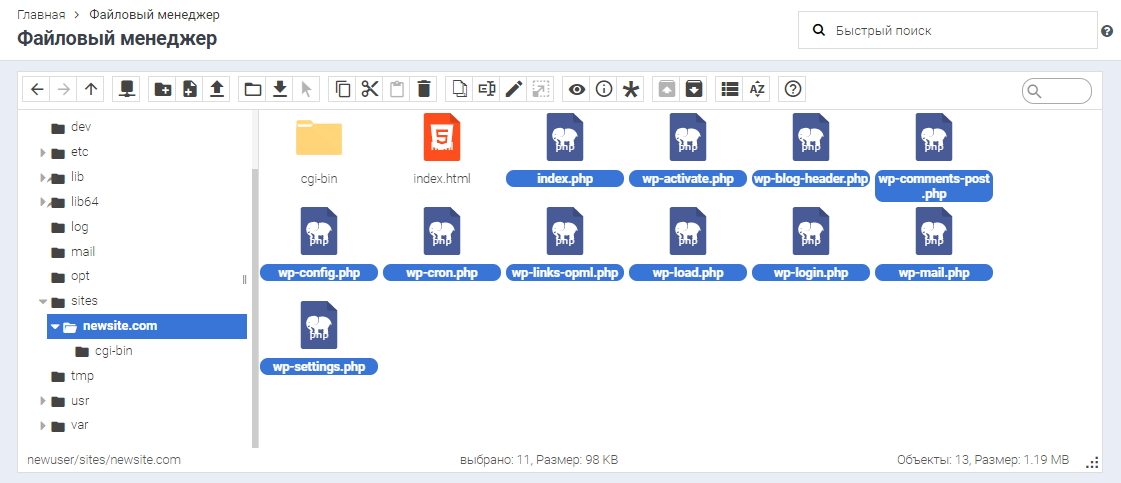Toggle list view mode icon

tap(730, 89)
